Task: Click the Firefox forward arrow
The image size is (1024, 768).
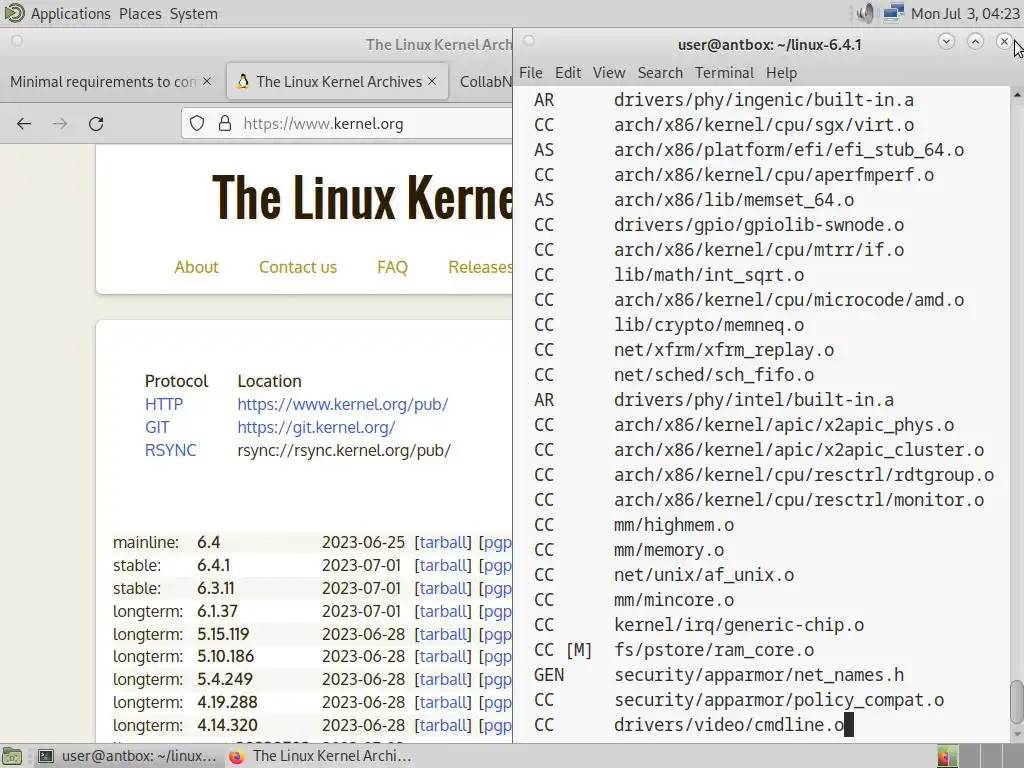Action: pos(60,123)
